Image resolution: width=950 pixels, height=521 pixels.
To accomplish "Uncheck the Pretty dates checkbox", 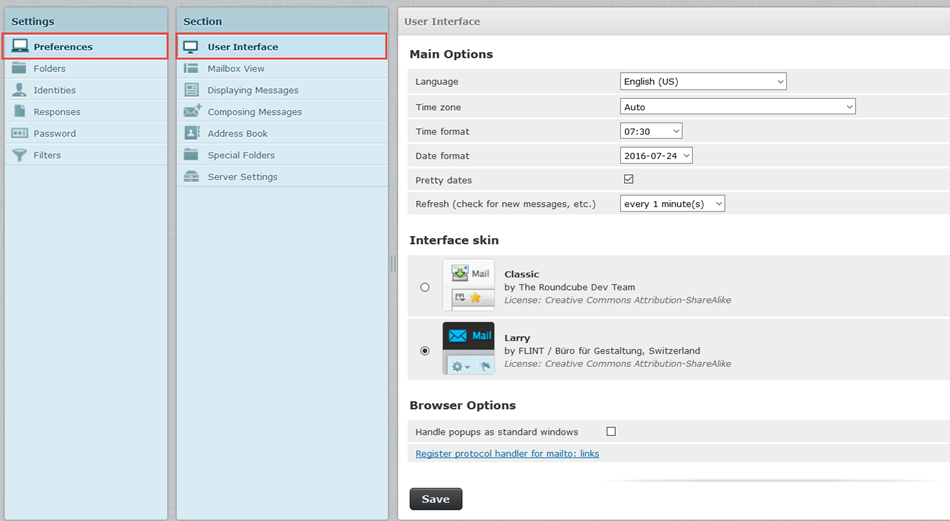I will coord(629,180).
